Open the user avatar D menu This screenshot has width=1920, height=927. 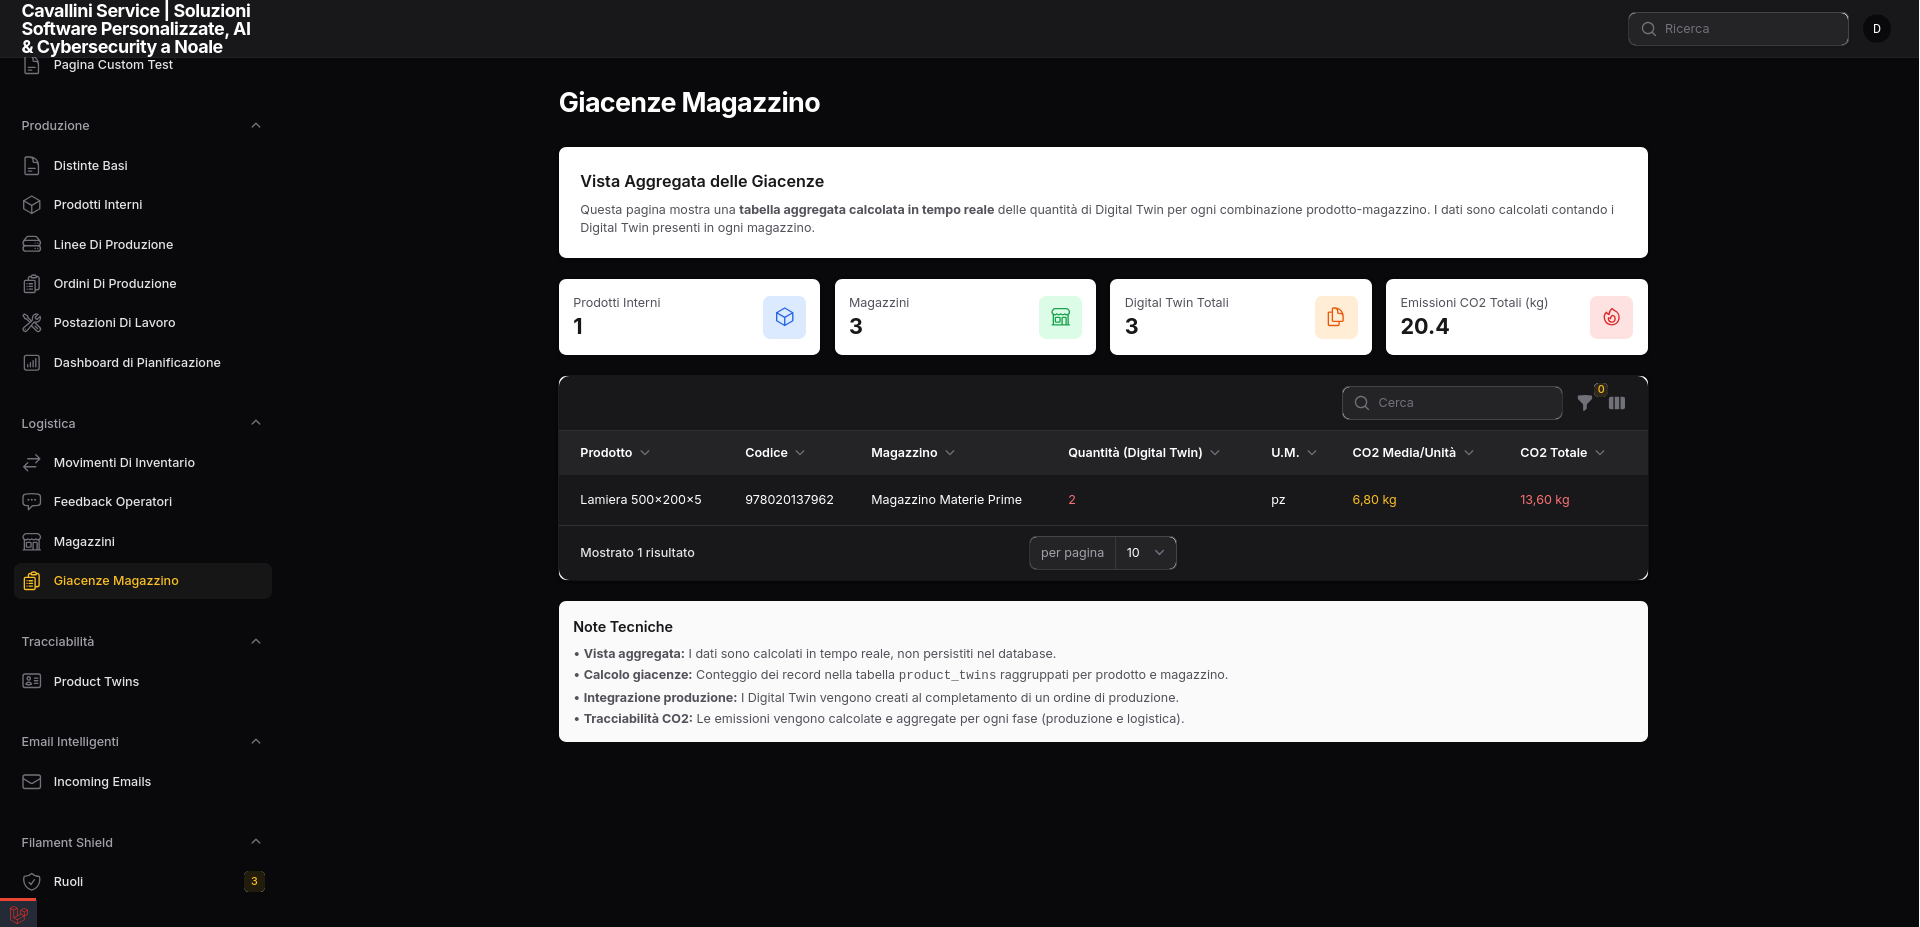[1876, 29]
